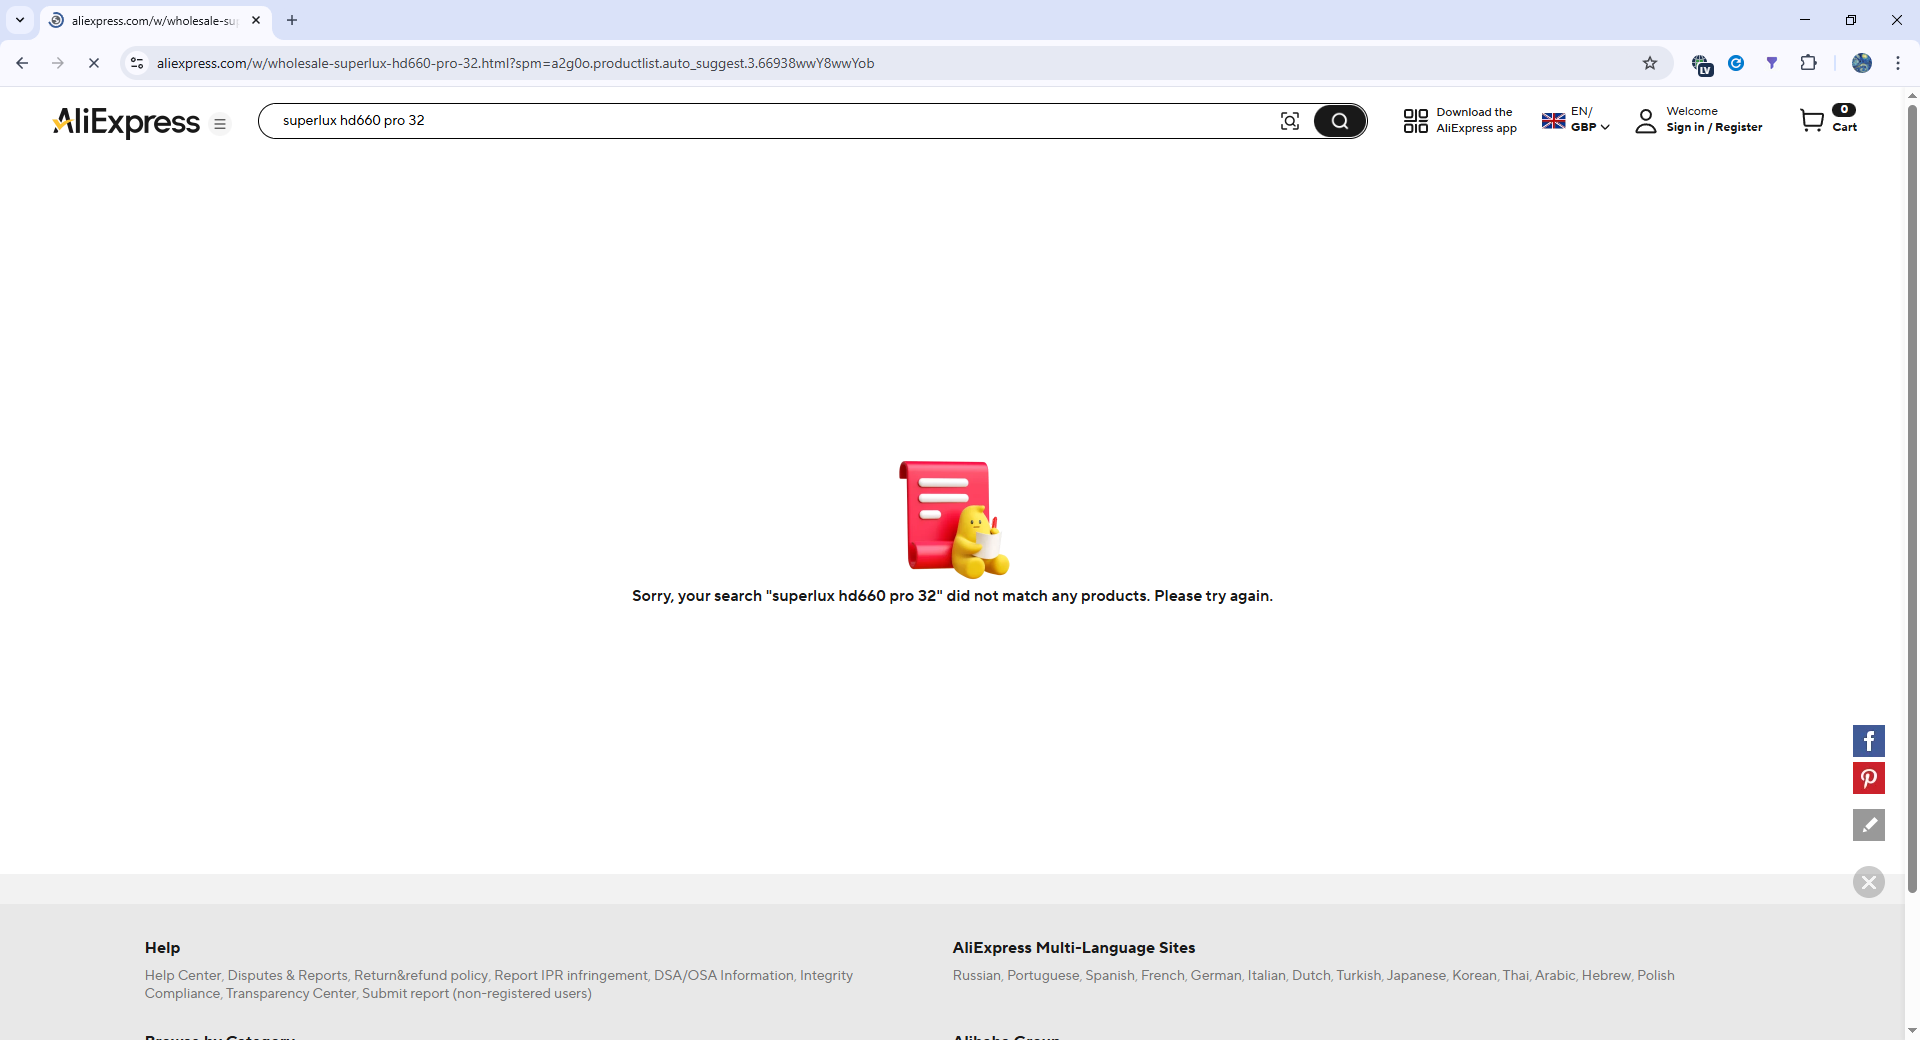Switch to the Russian language site
1920x1040 pixels.
point(976,975)
